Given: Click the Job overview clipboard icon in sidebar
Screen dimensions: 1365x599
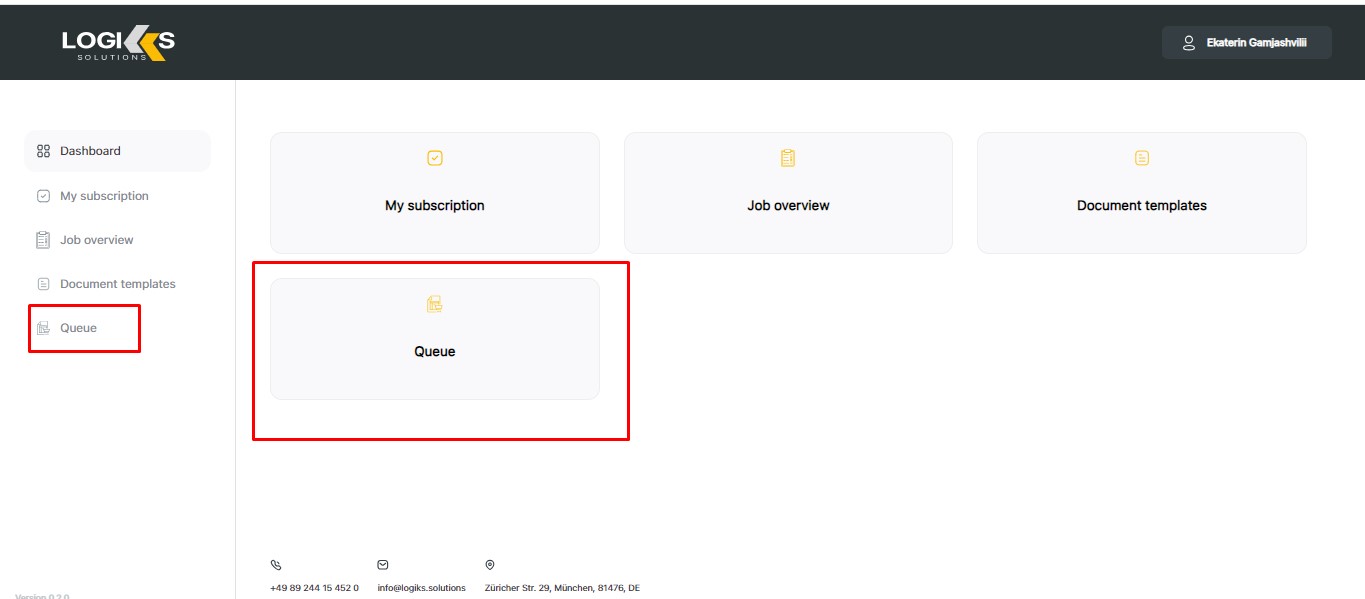Looking at the screenshot, I should 43,240.
